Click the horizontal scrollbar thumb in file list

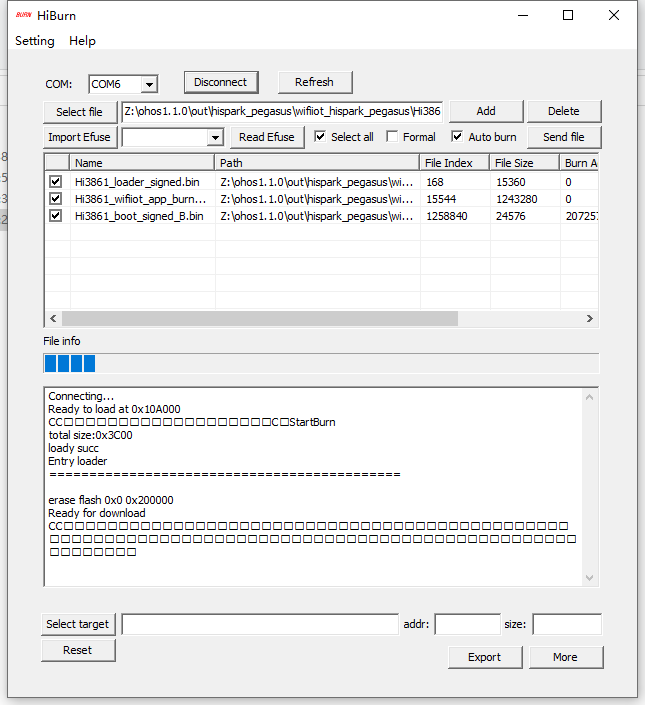click(x=260, y=318)
